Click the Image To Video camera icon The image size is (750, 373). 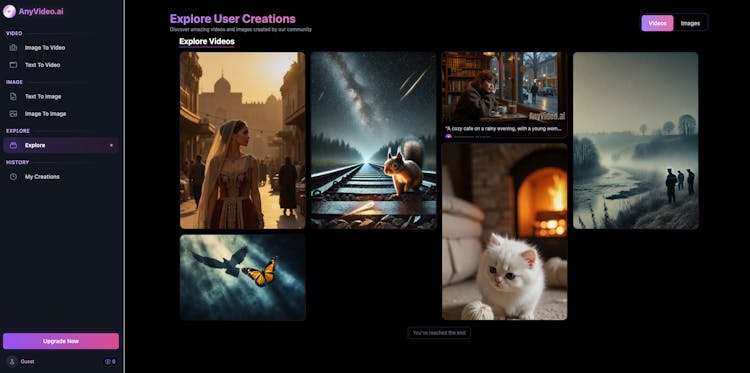pyautogui.click(x=13, y=48)
